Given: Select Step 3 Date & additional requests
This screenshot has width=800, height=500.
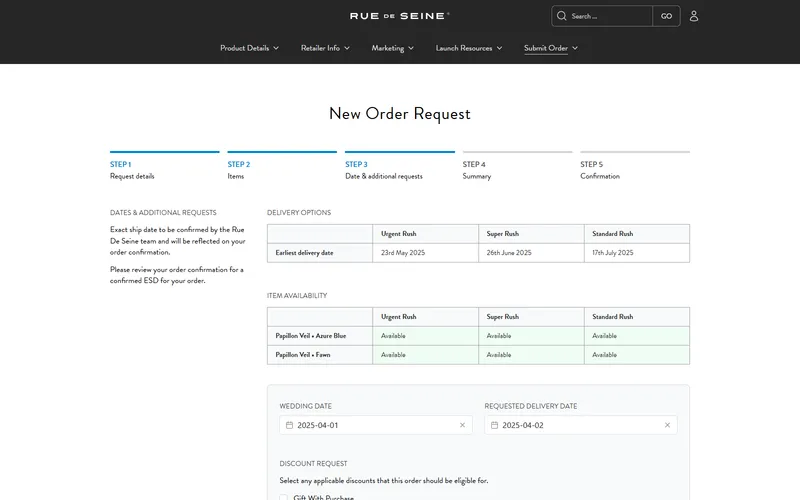Looking at the screenshot, I should coord(399,167).
